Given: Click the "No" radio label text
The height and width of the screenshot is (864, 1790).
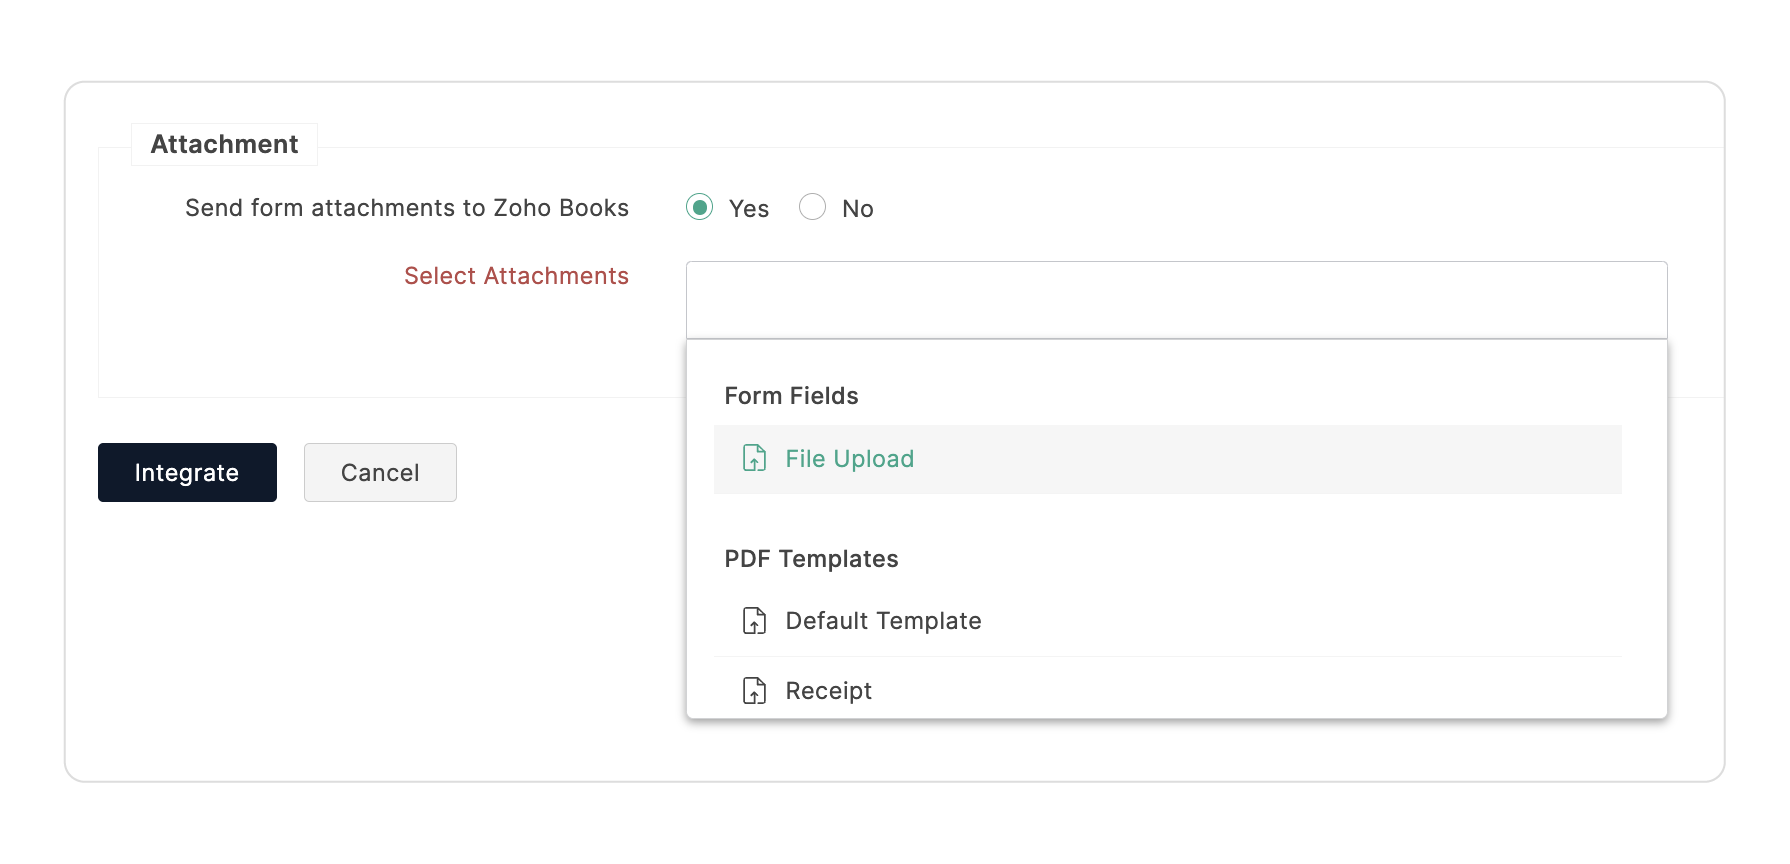Looking at the screenshot, I should pos(857,209).
